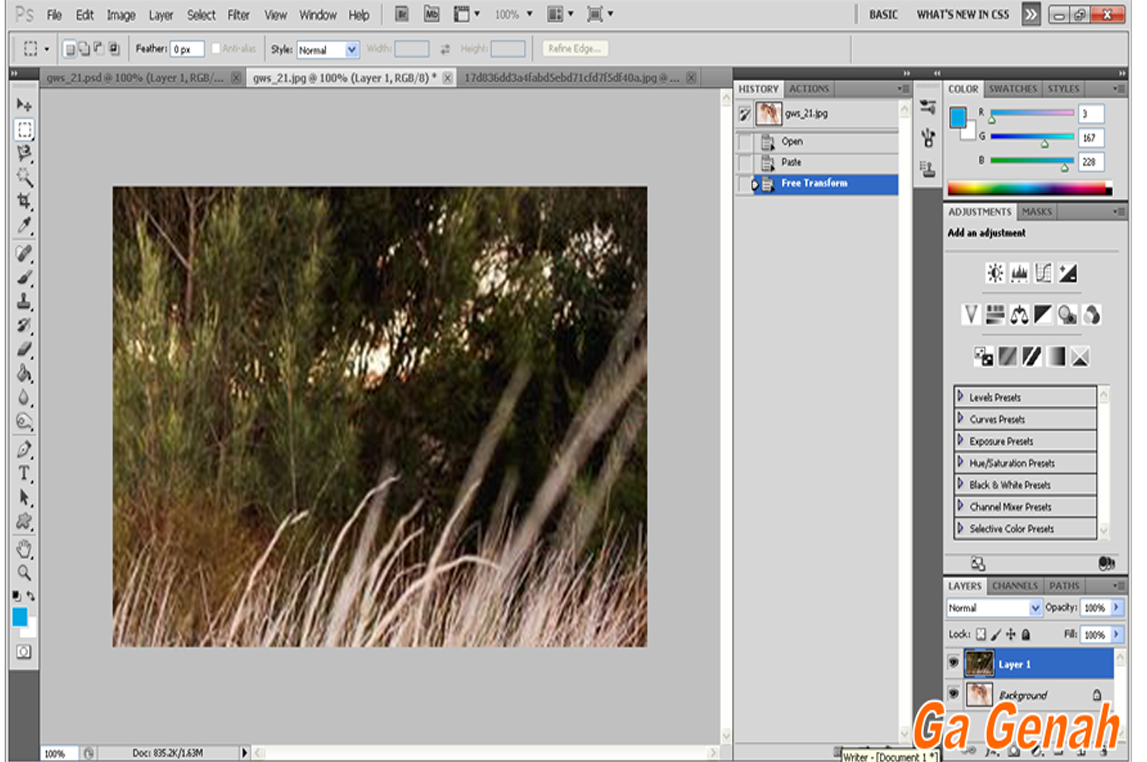Open the Window menu
Viewport: 1147px width, 762px height.
point(317,14)
